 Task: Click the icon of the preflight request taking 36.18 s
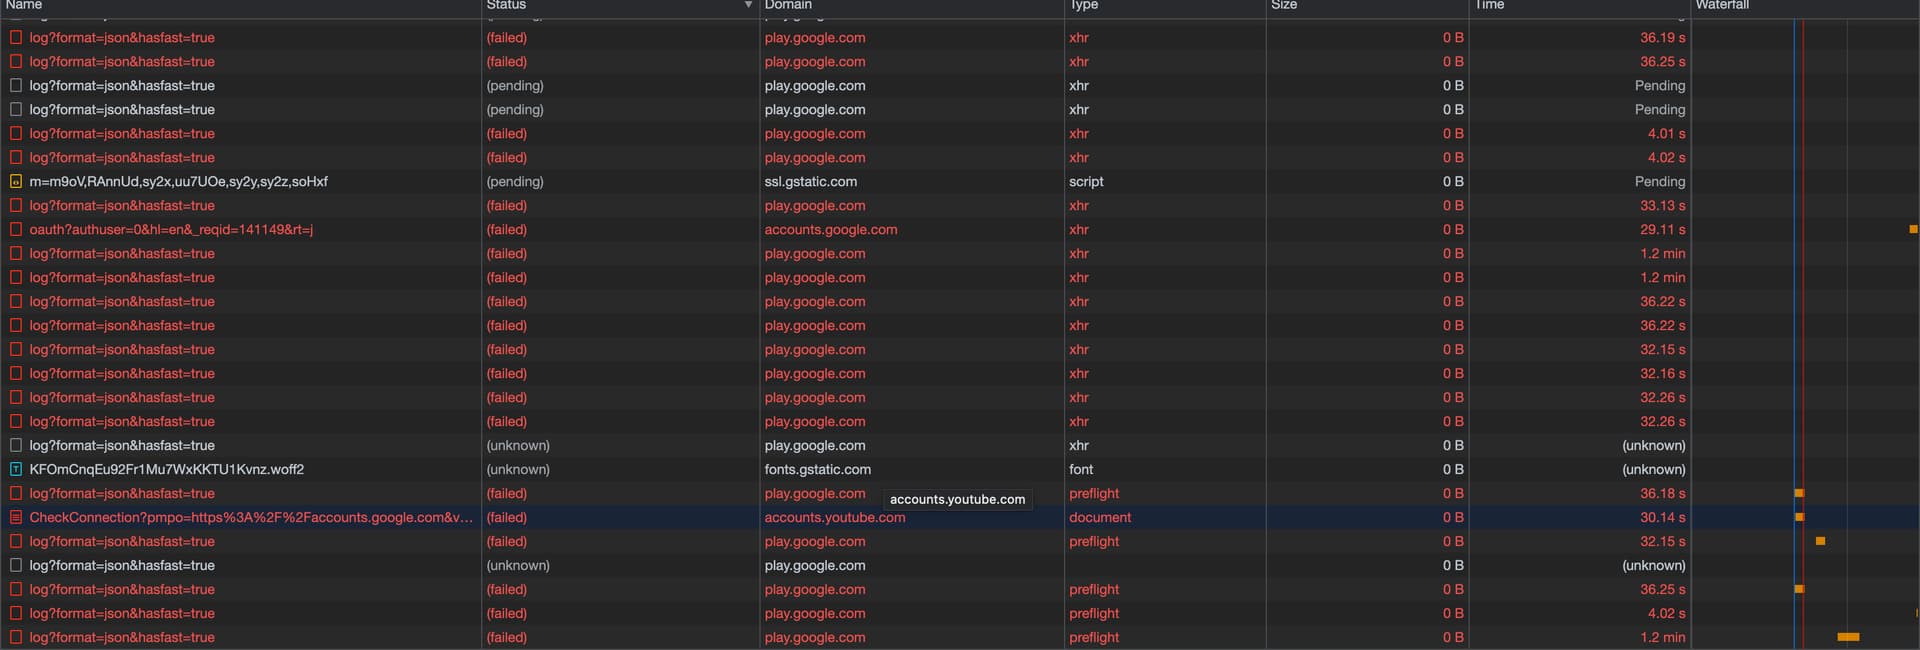click(15, 494)
